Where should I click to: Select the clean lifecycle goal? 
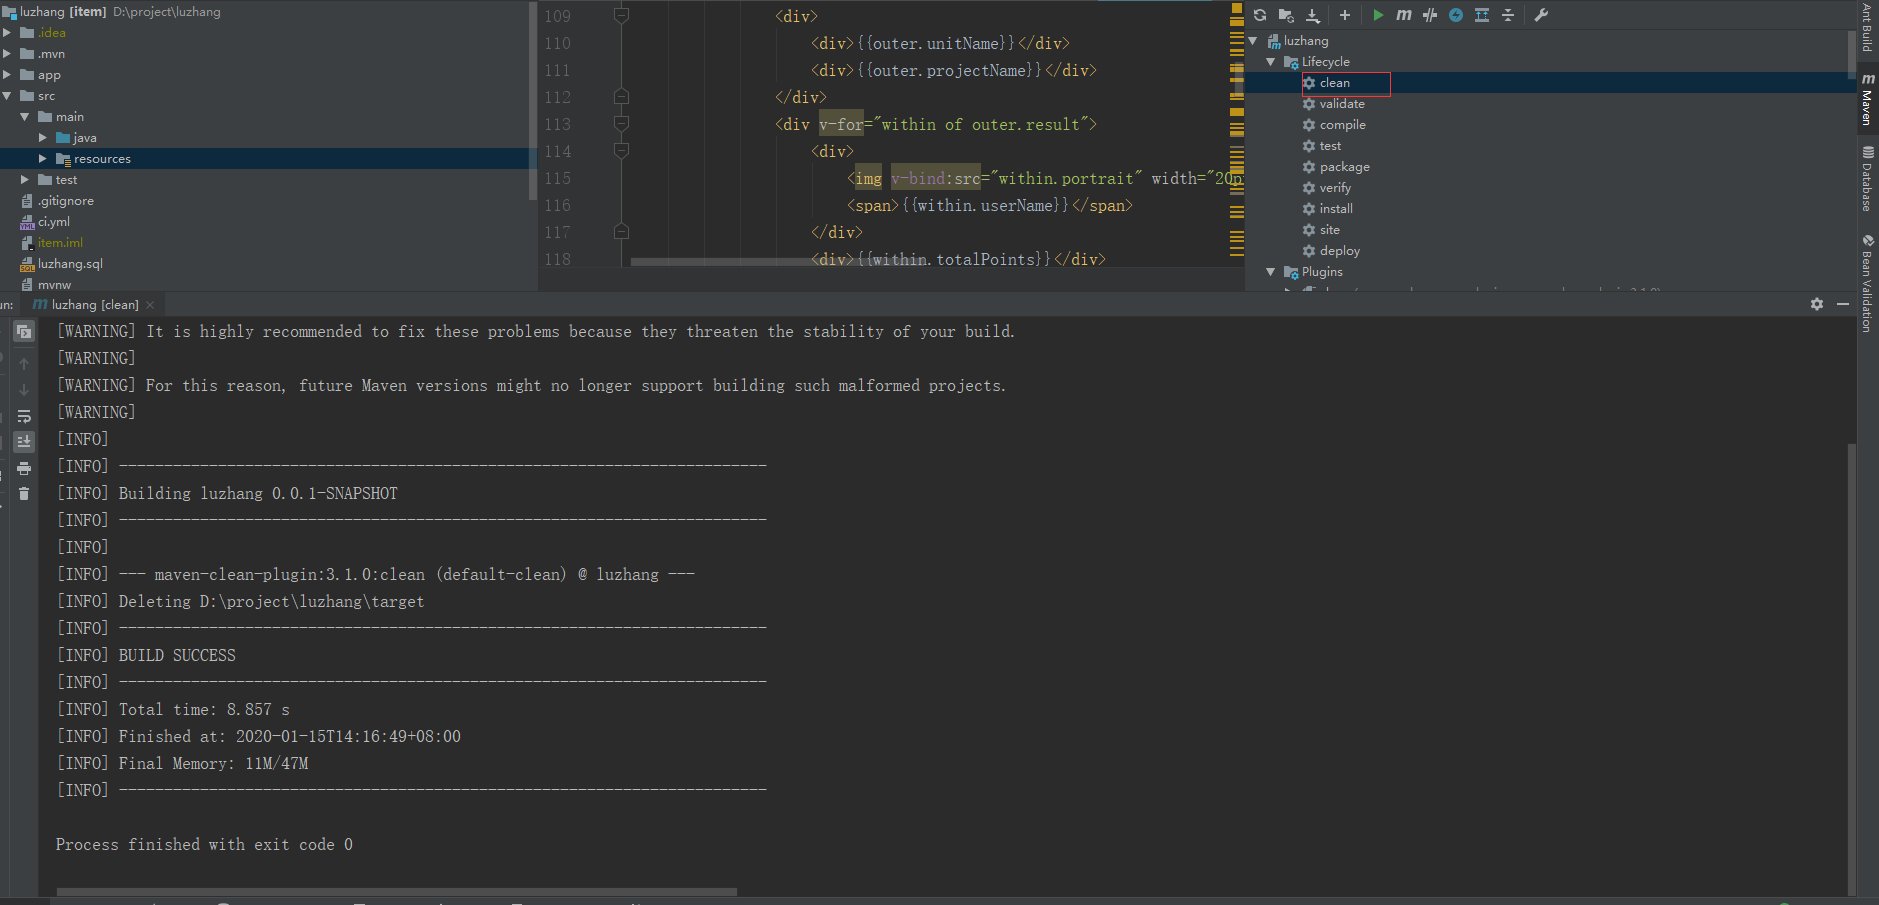pyautogui.click(x=1334, y=83)
